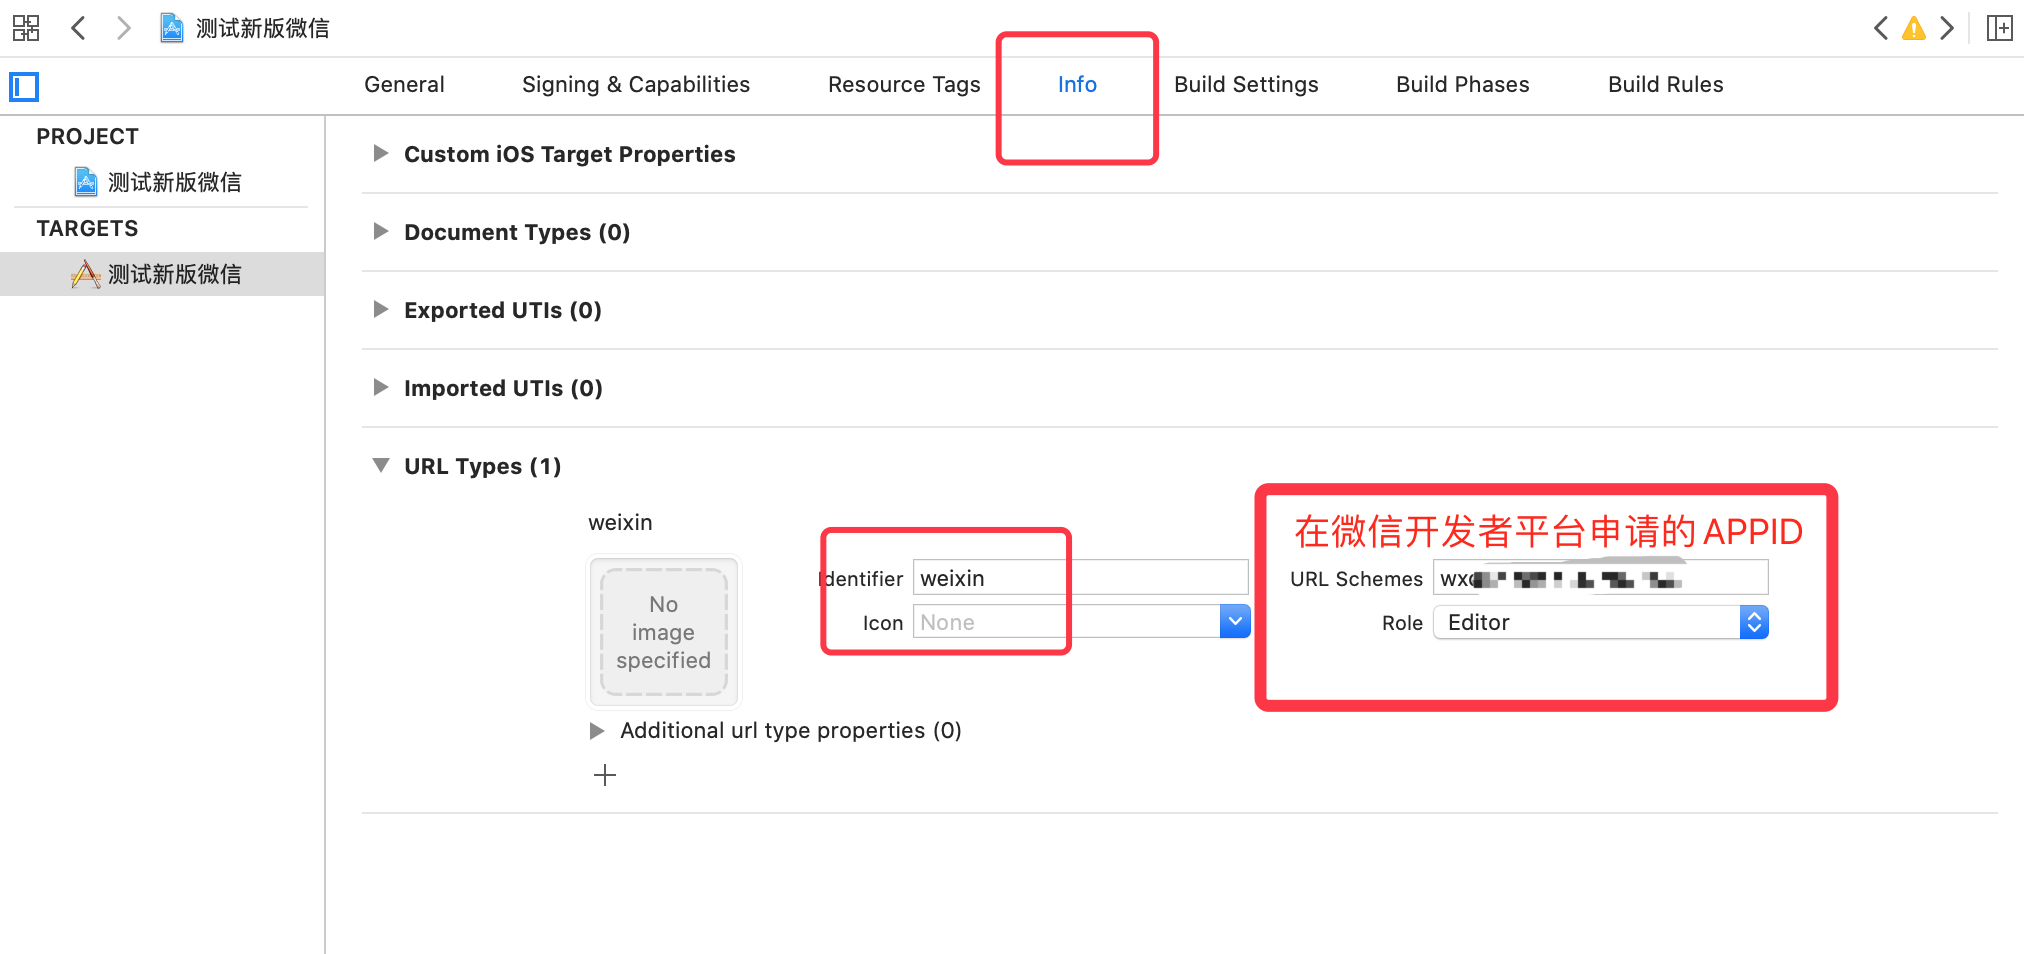Jump to previous issue arrow
This screenshot has height=954, width=2024.
pos(1880,28)
